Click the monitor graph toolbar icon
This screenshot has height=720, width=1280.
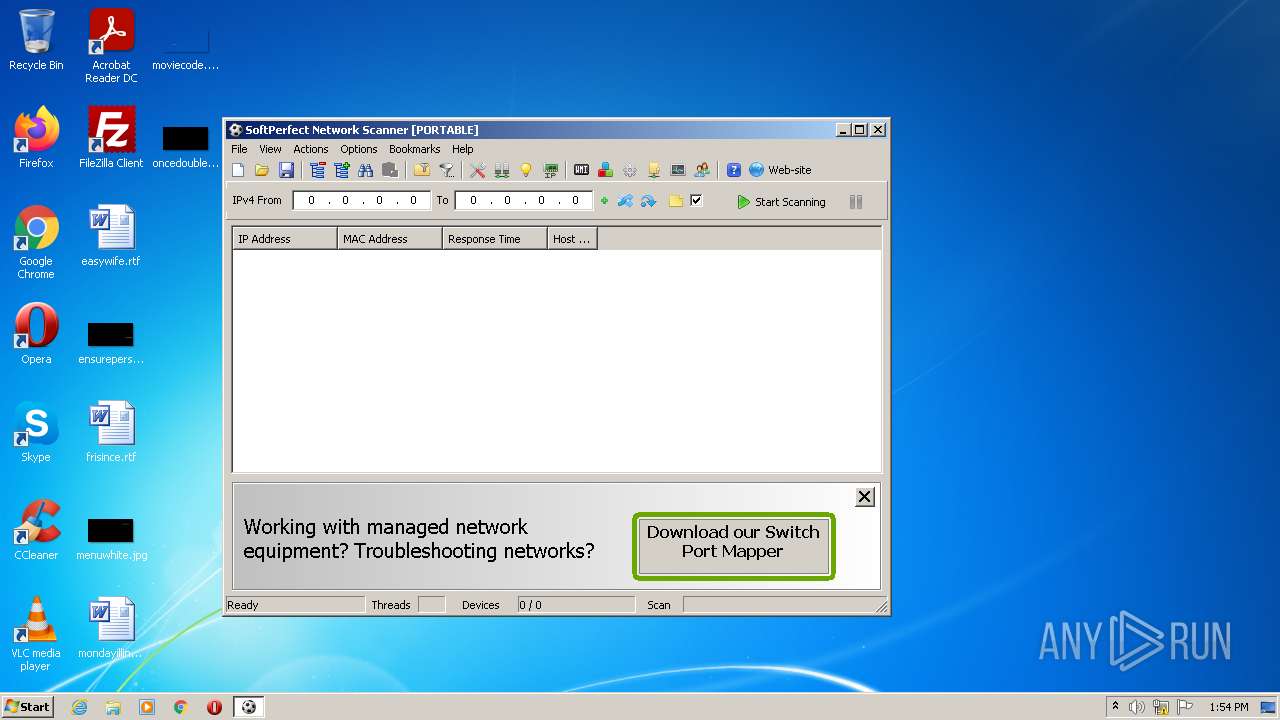678,170
